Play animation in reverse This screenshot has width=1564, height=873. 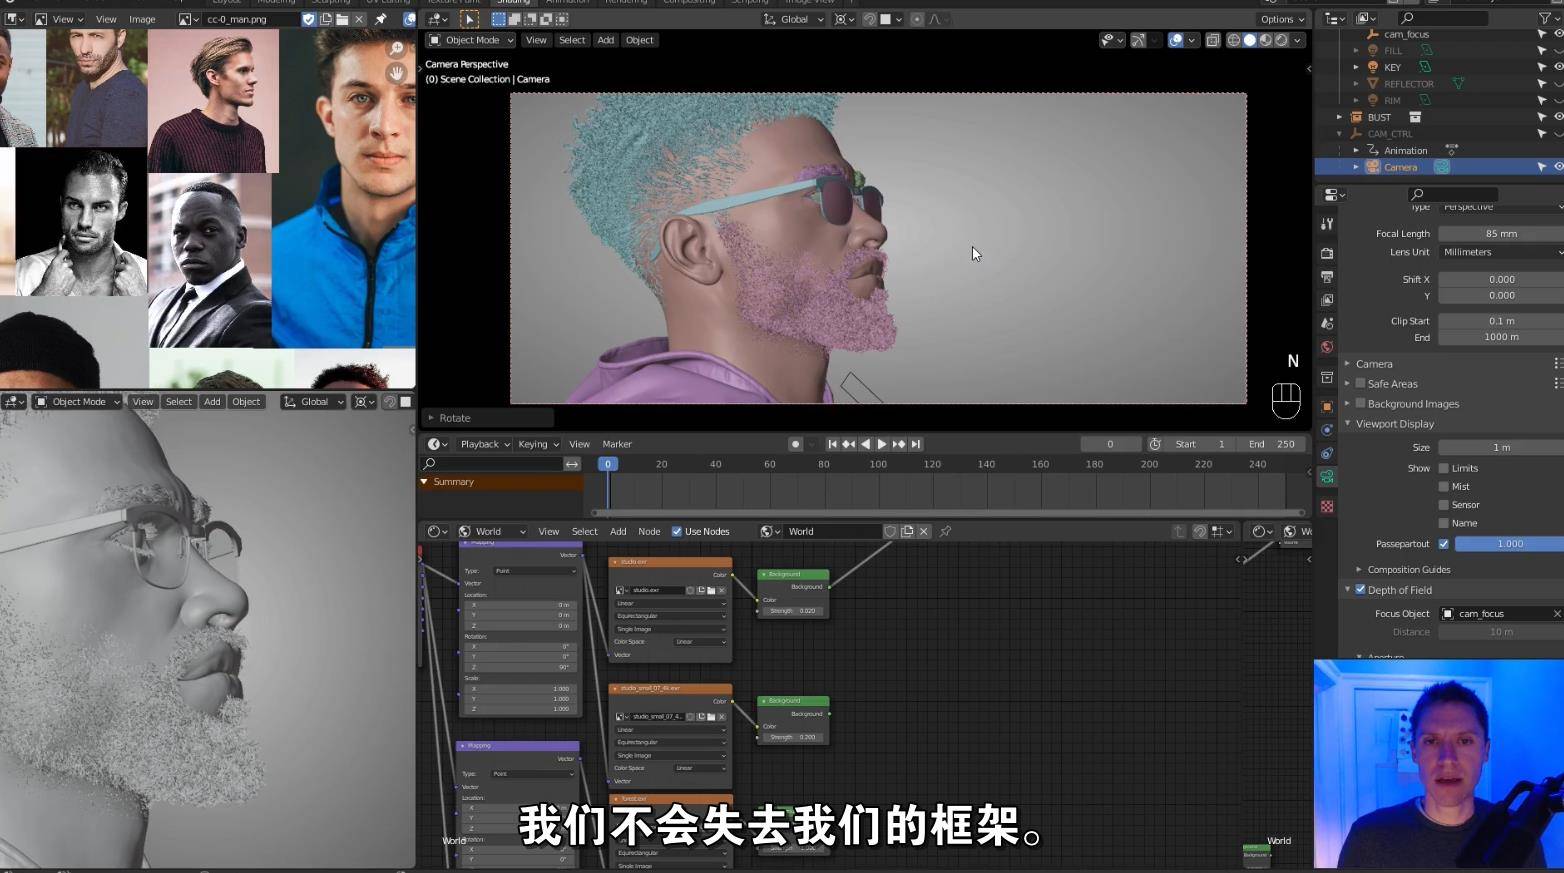[865, 444]
